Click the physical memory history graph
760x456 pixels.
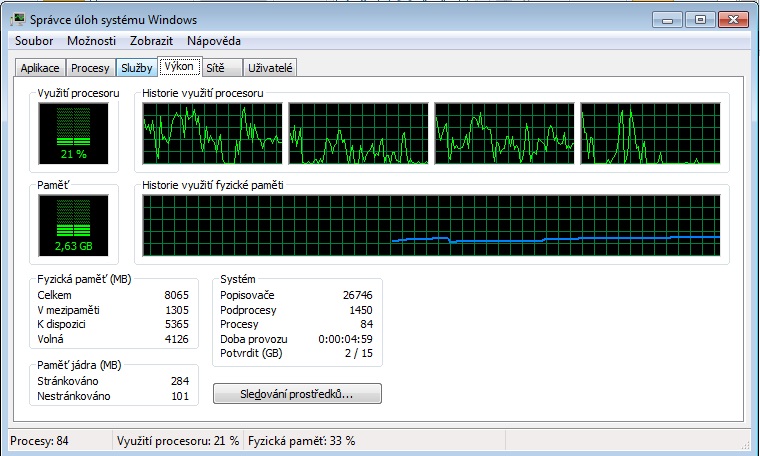431,224
